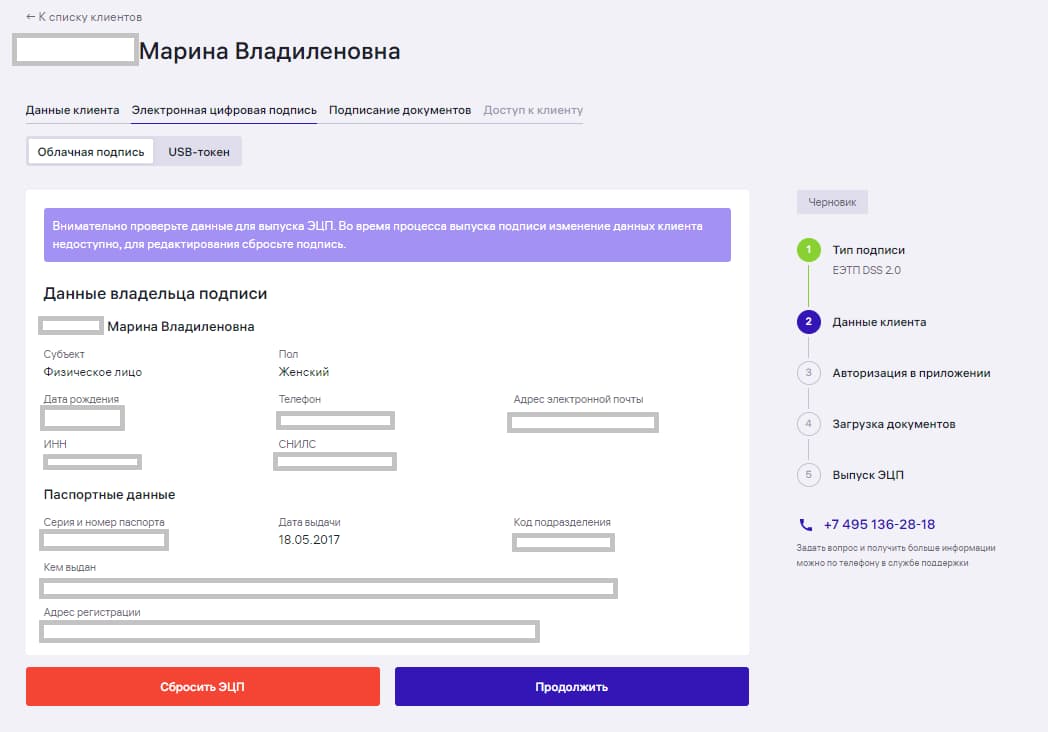
Task: Click the purple data-check warning banner
Action: click(387, 235)
